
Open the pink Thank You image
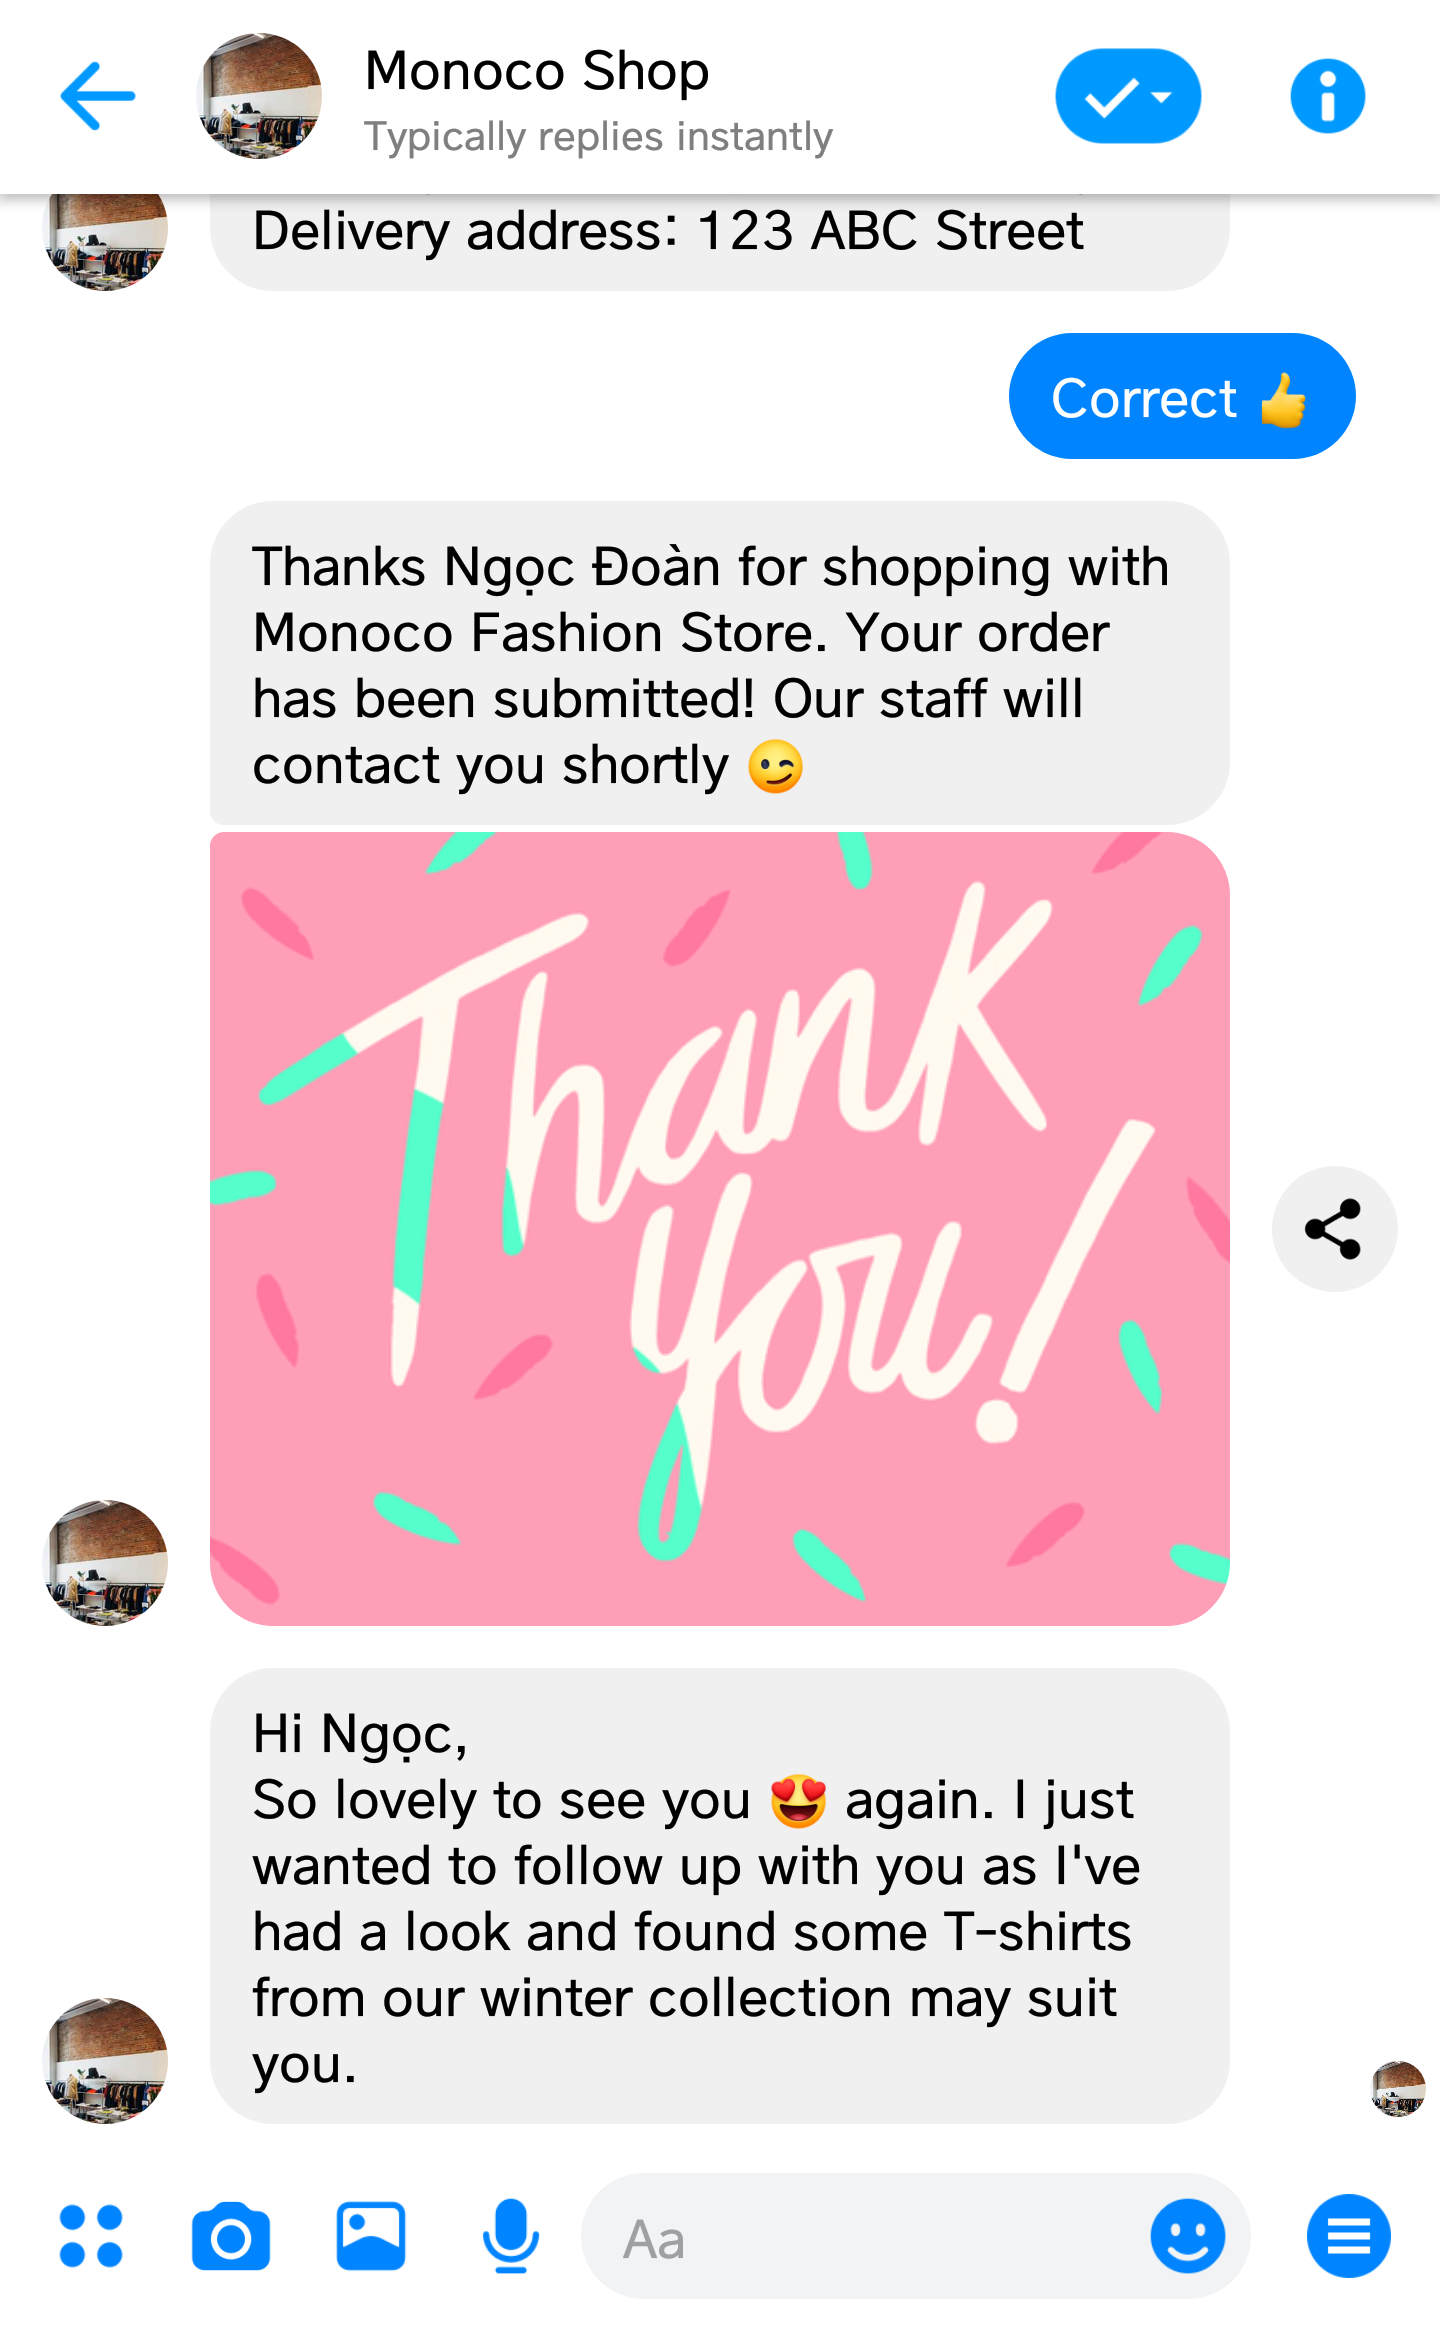pos(720,1228)
